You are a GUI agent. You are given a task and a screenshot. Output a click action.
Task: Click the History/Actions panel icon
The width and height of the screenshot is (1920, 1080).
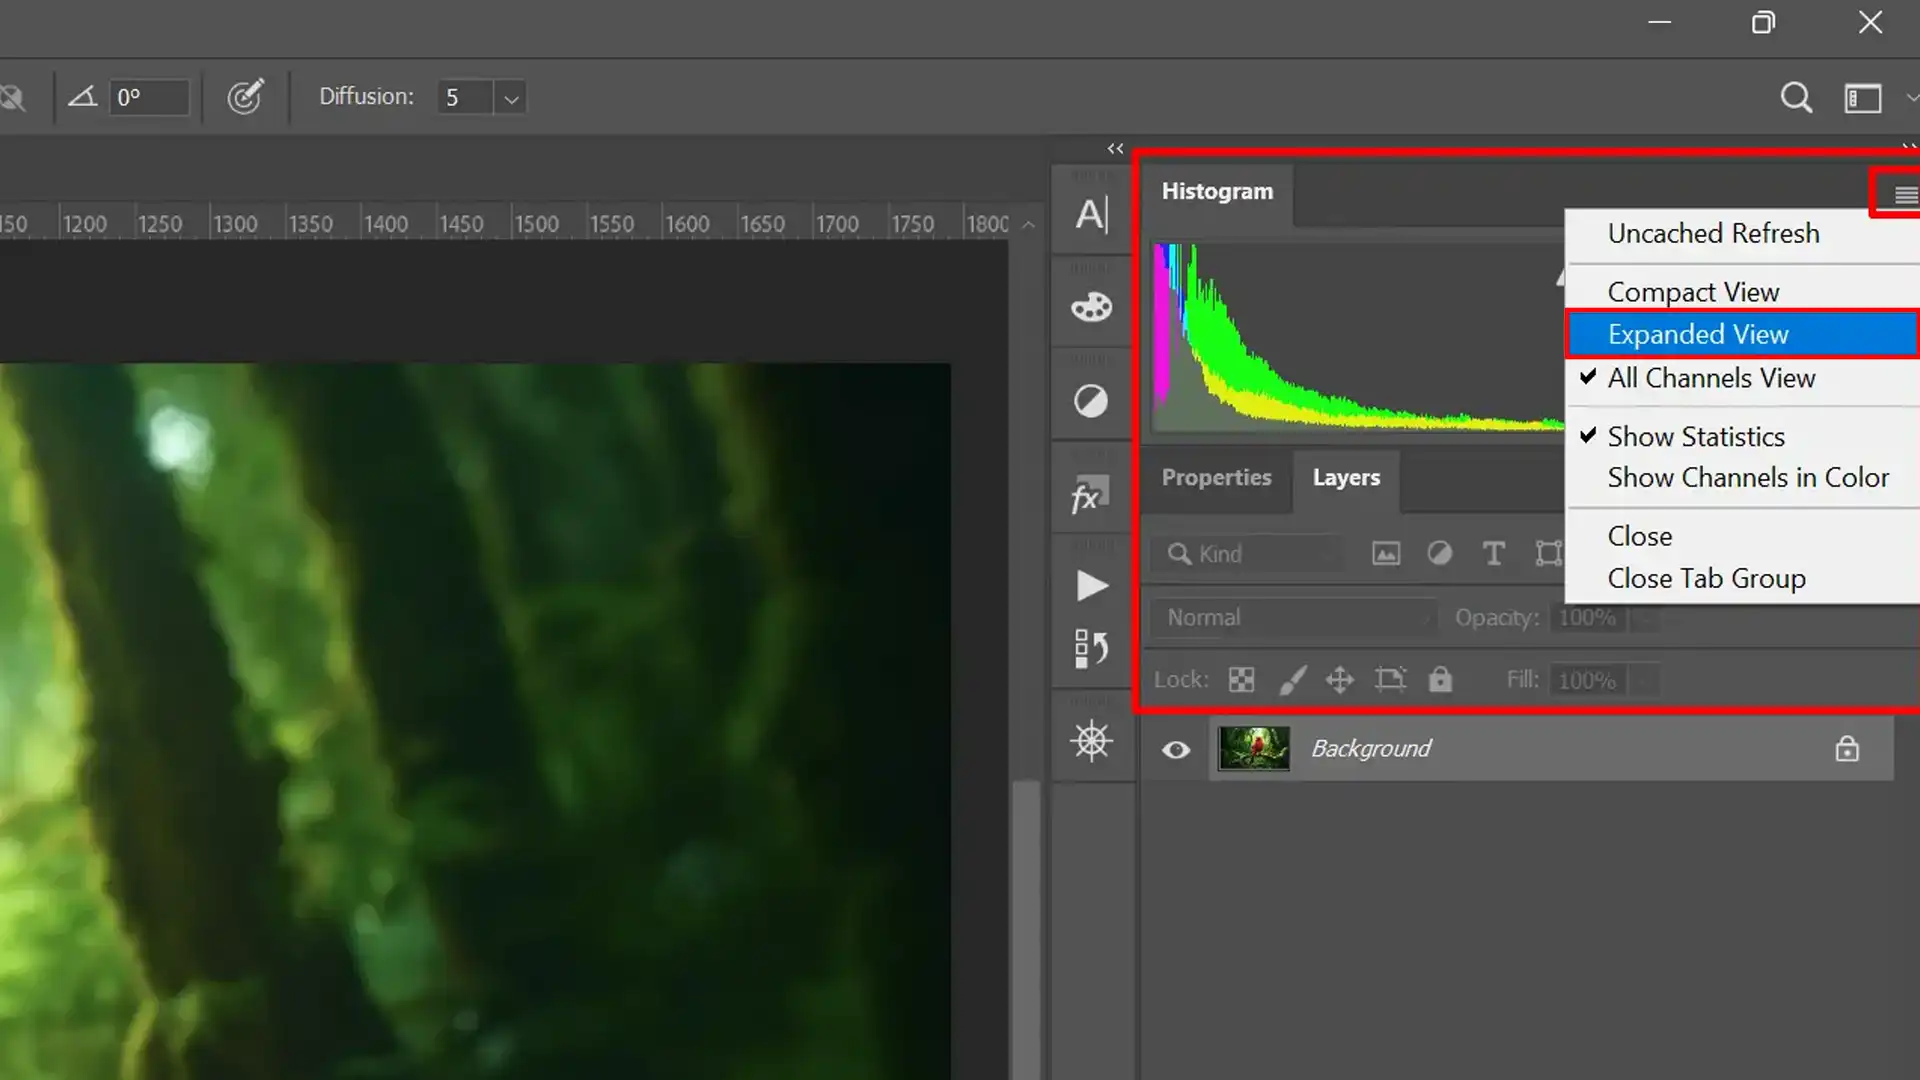click(x=1092, y=646)
